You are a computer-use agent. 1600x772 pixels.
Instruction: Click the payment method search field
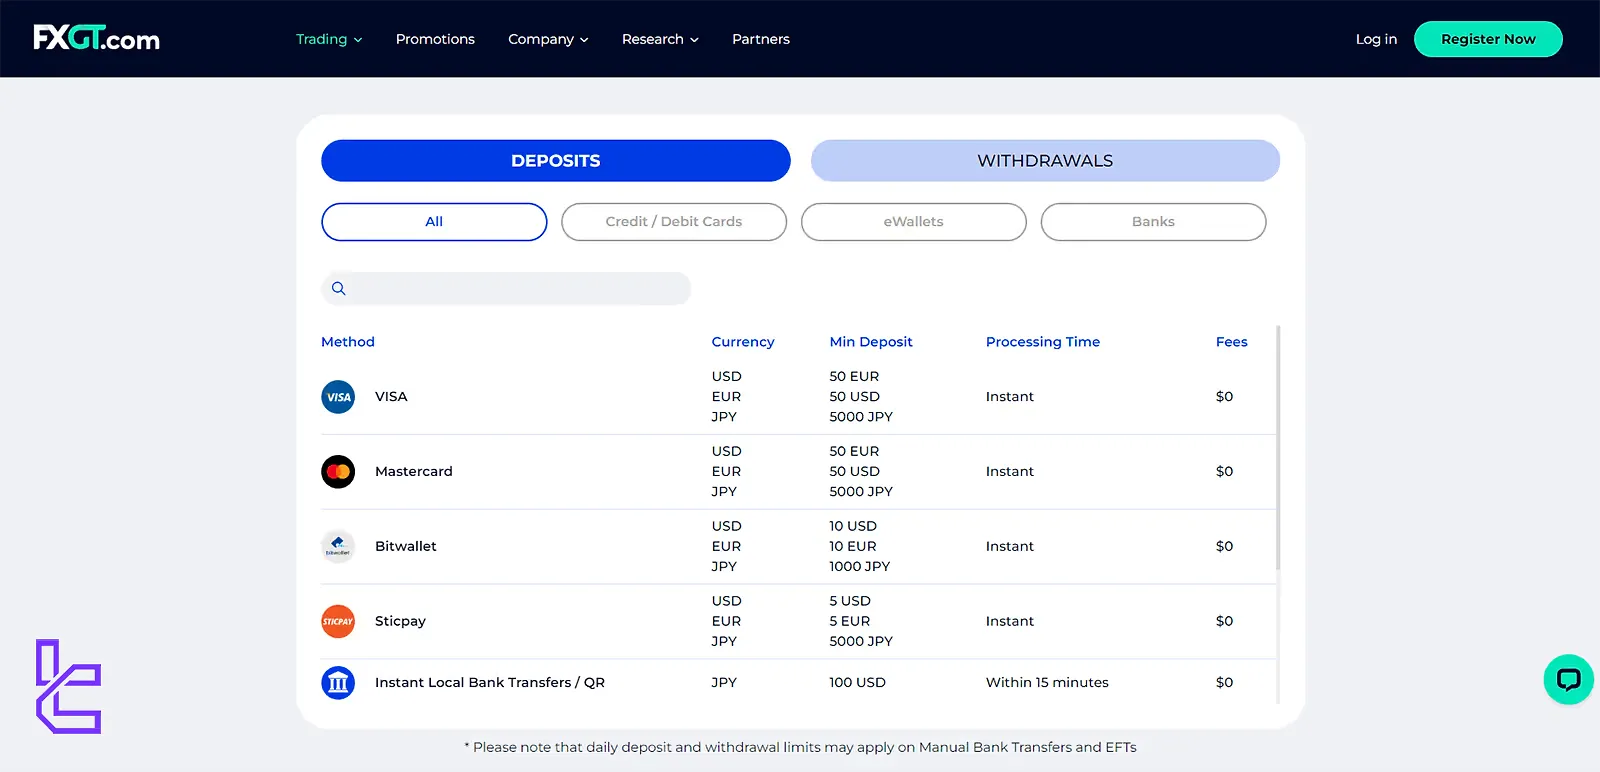point(506,289)
